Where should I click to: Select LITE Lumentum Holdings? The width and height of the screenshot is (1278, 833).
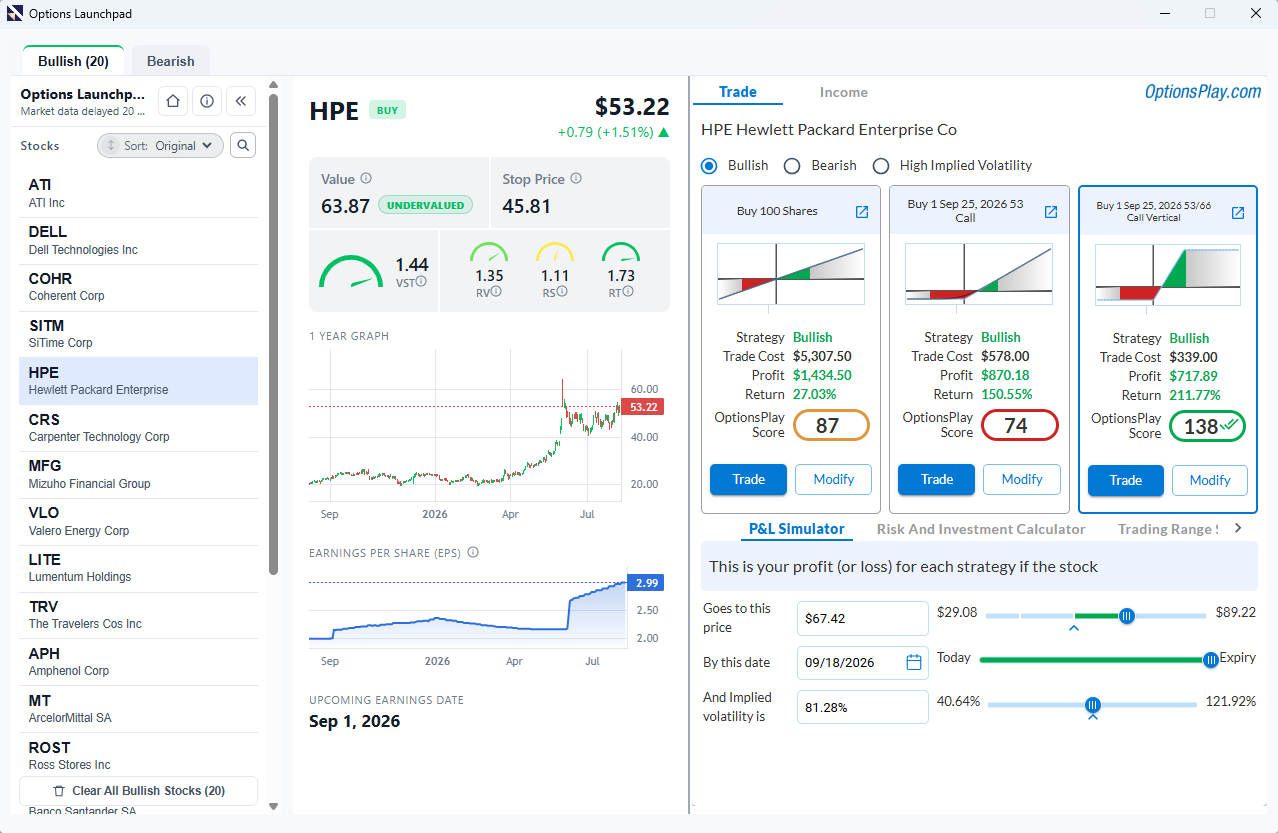click(138, 568)
